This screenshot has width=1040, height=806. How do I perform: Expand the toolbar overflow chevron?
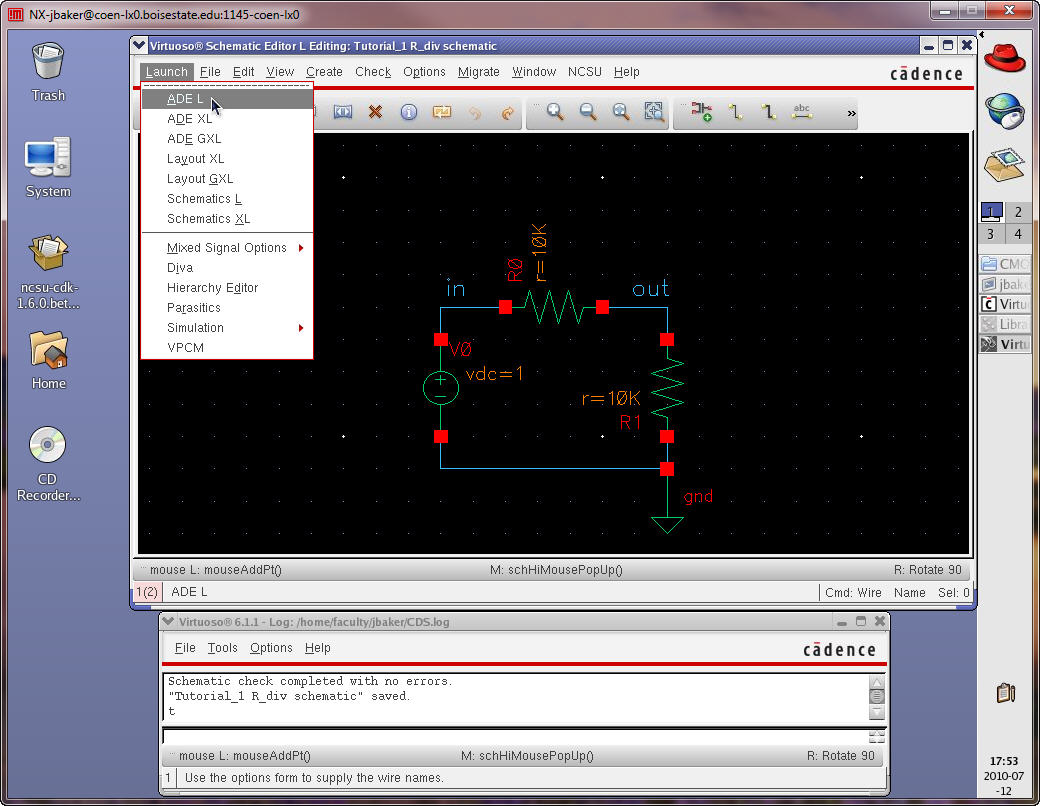pyautogui.click(x=852, y=114)
